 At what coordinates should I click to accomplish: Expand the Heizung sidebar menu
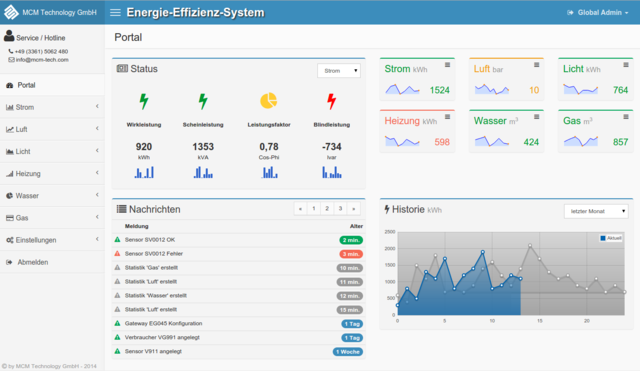pos(52,173)
